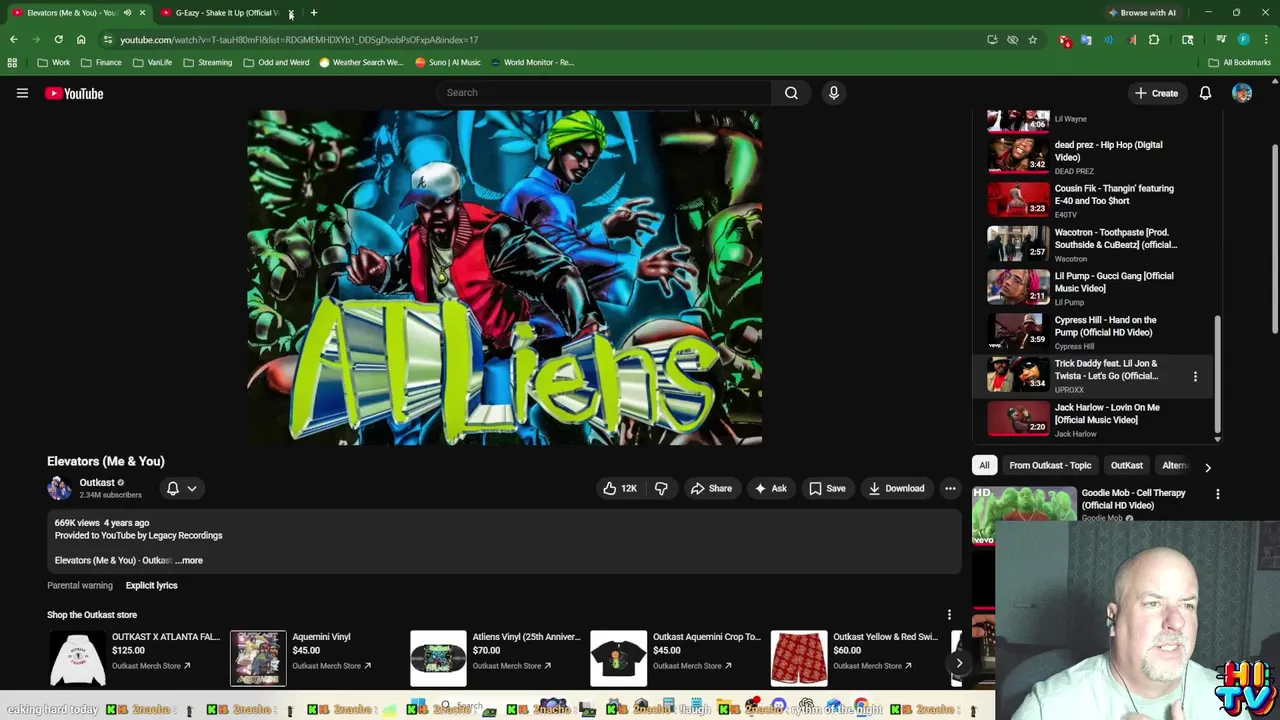This screenshot has height=720, width=1280.
Task: Show more Outkast store products arrow
Action: tap(959, 662)
